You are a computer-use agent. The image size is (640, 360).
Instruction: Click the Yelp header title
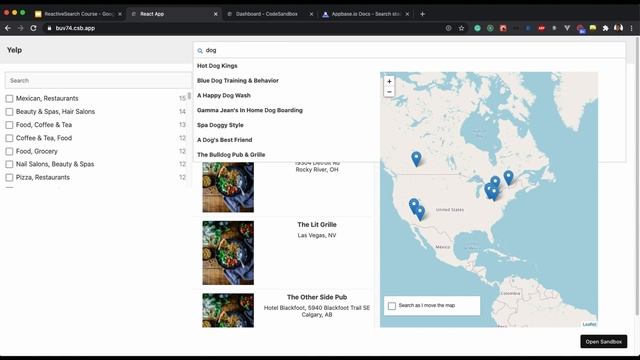tap(14, 50)
